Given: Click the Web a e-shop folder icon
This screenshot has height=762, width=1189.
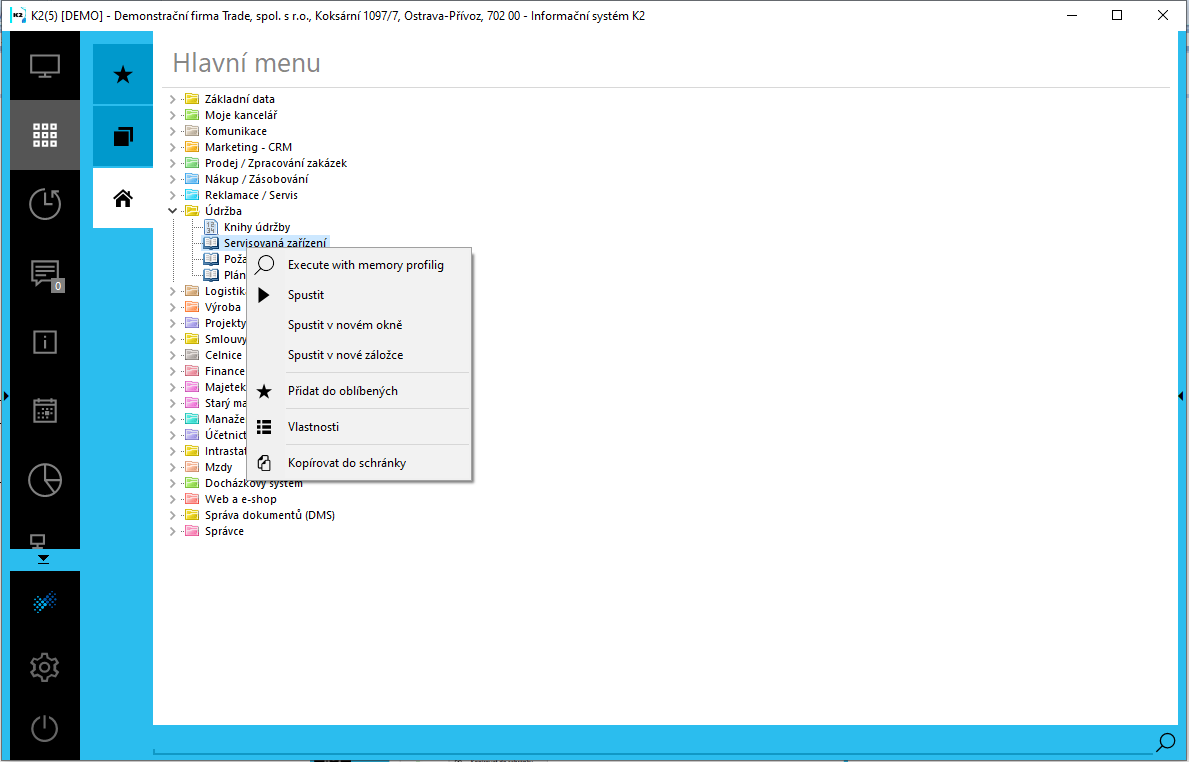Looking at the screenshot, I should [191, 499].
